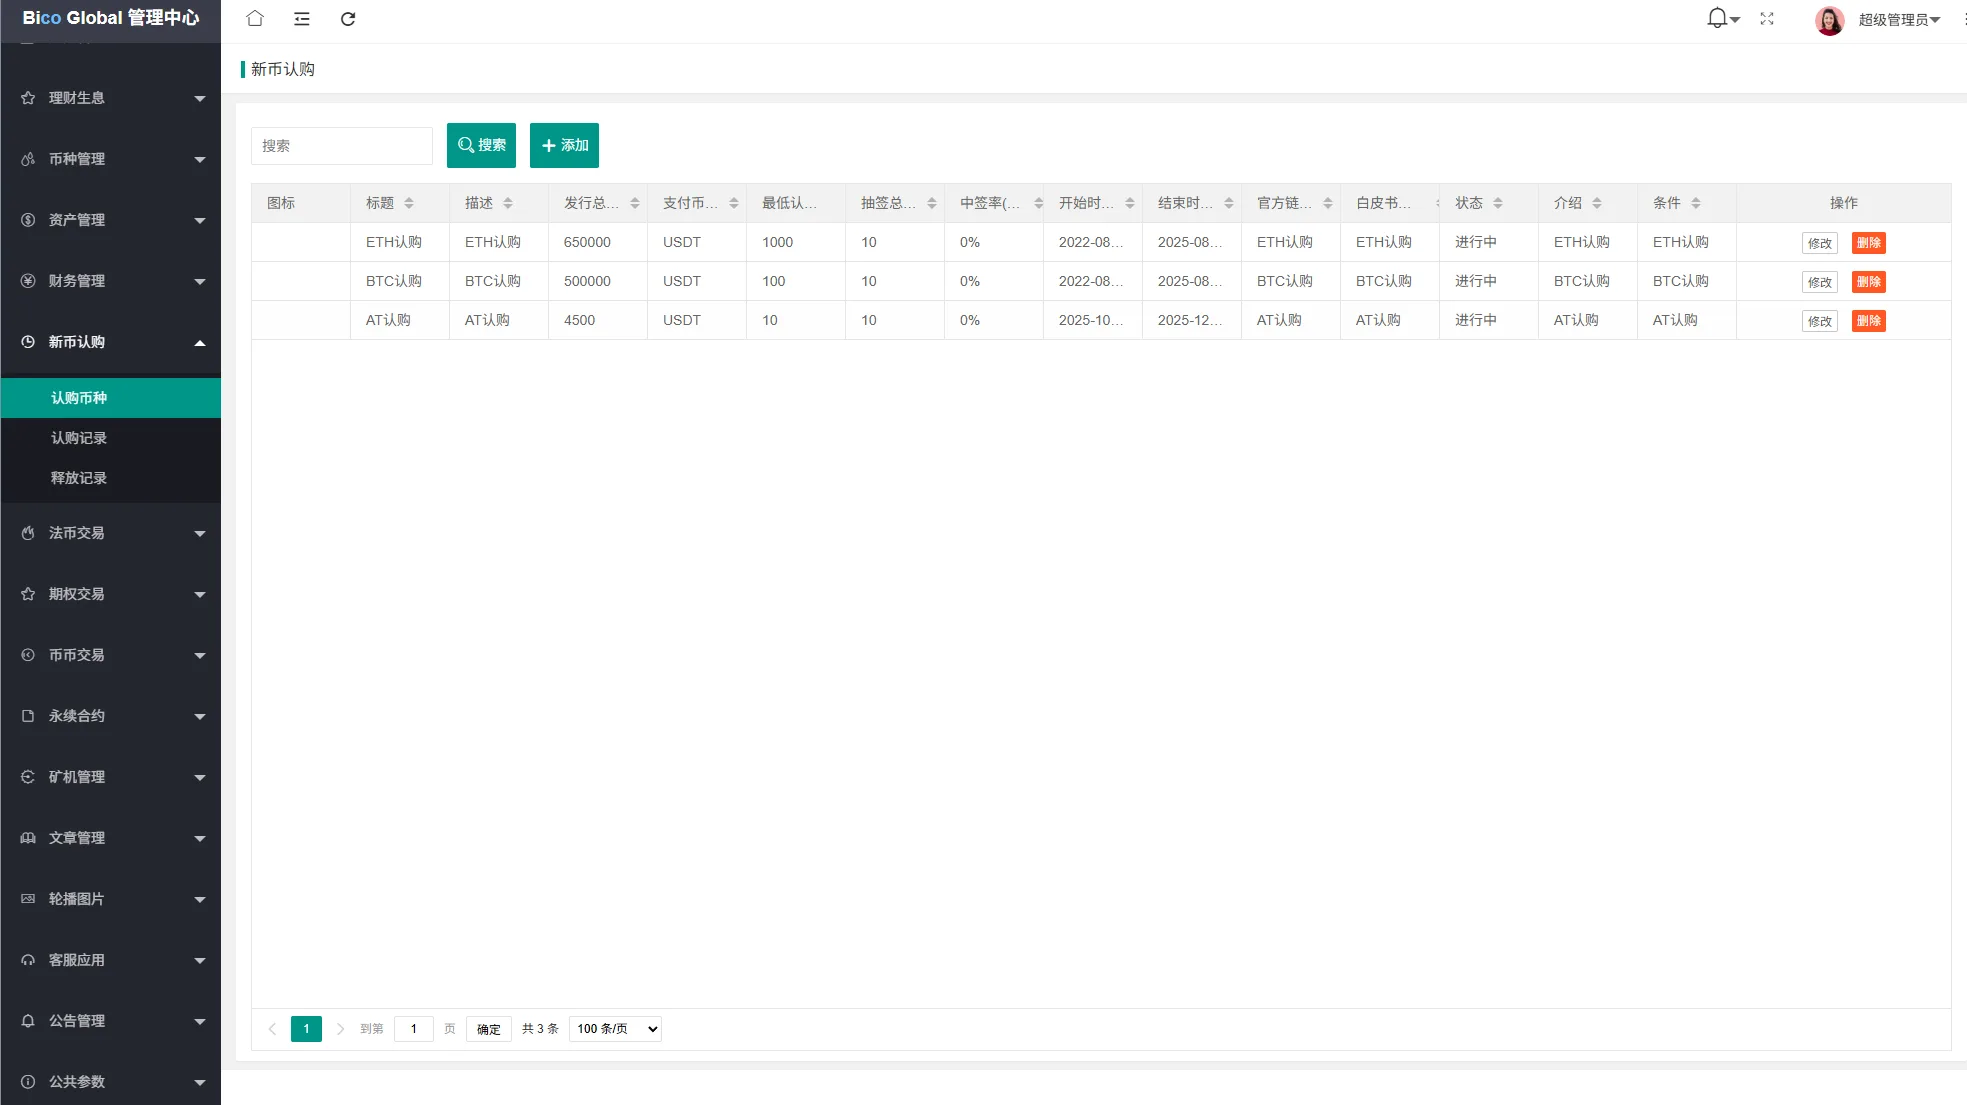Open 超级管理员 user dropdown

1898,20
